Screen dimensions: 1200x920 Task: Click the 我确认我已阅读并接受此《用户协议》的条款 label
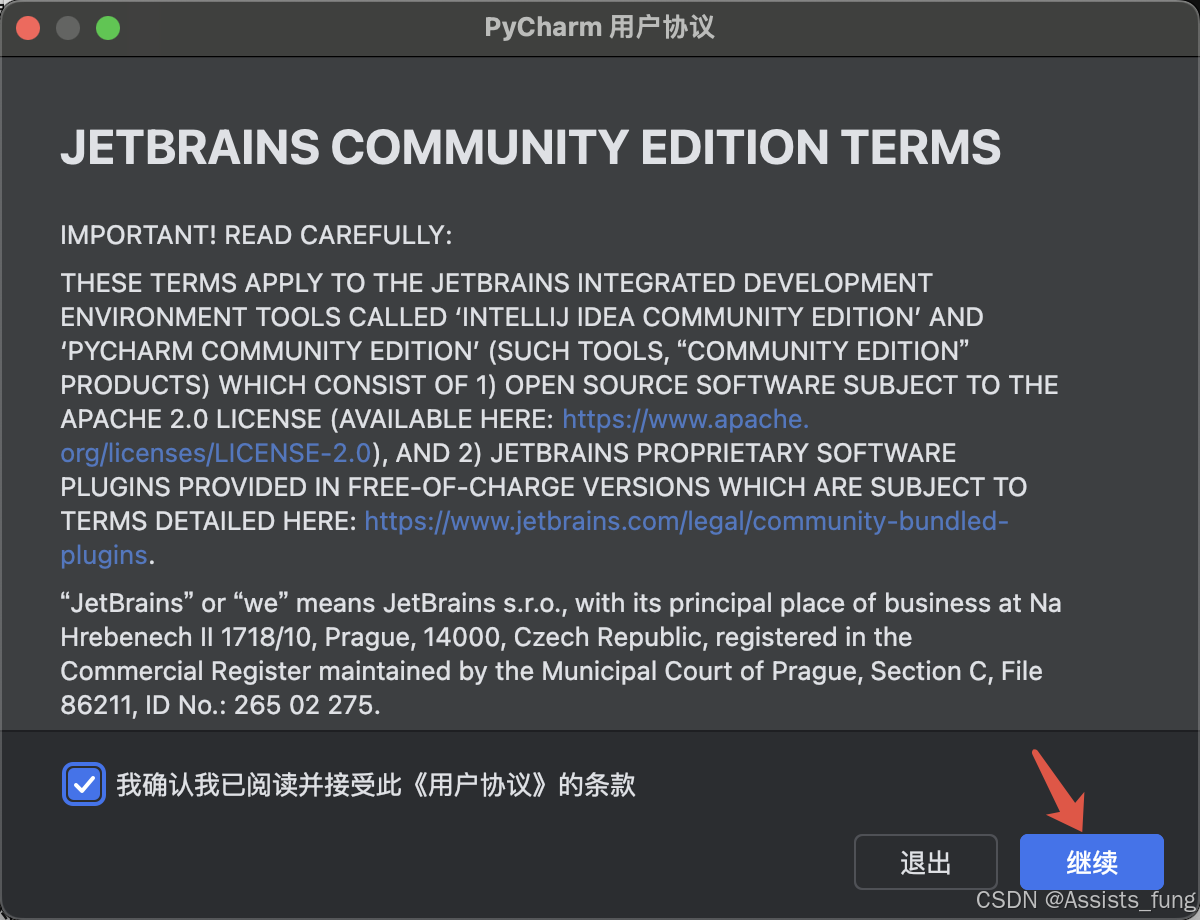tap(376, 785)
